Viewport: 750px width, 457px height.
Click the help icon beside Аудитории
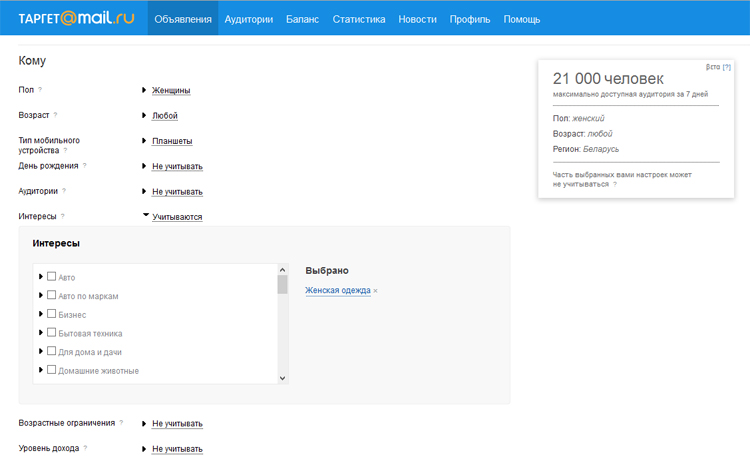point(64,191)
